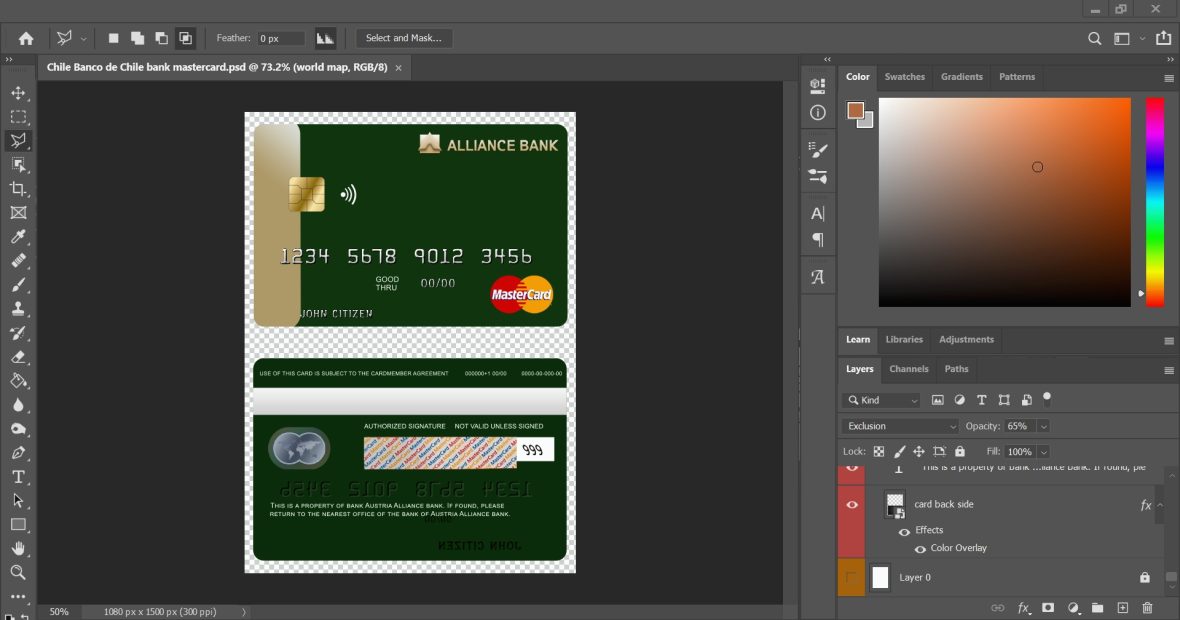1180x620 pixels.
Task: Select the Crop tool
Action: coord(18,189)
